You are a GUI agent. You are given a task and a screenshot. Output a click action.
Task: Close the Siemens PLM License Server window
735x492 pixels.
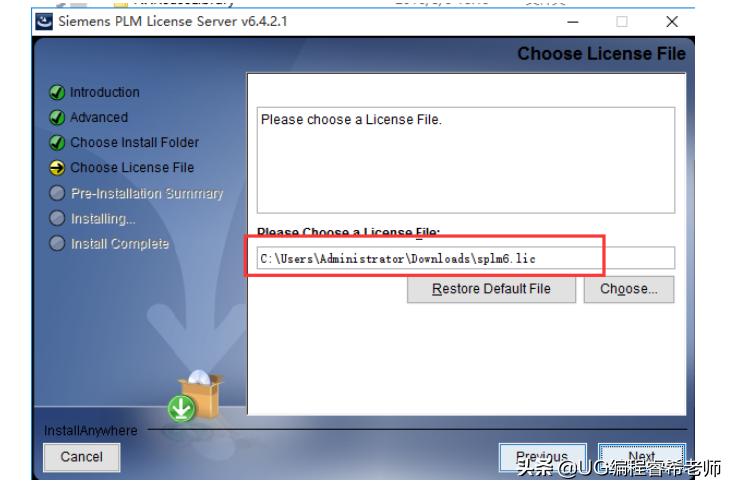point(672,22)
